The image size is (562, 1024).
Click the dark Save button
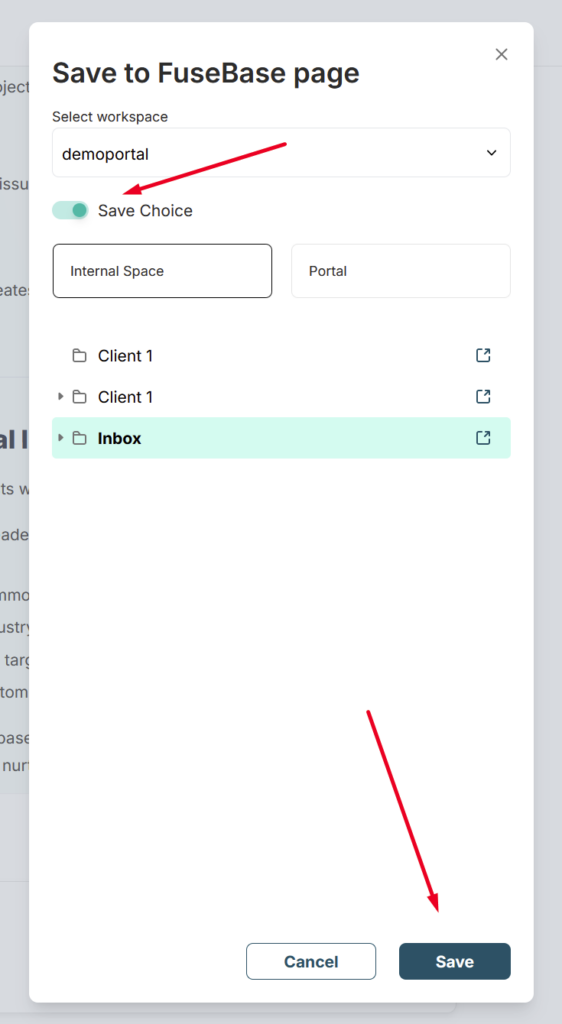coord(455,961)
